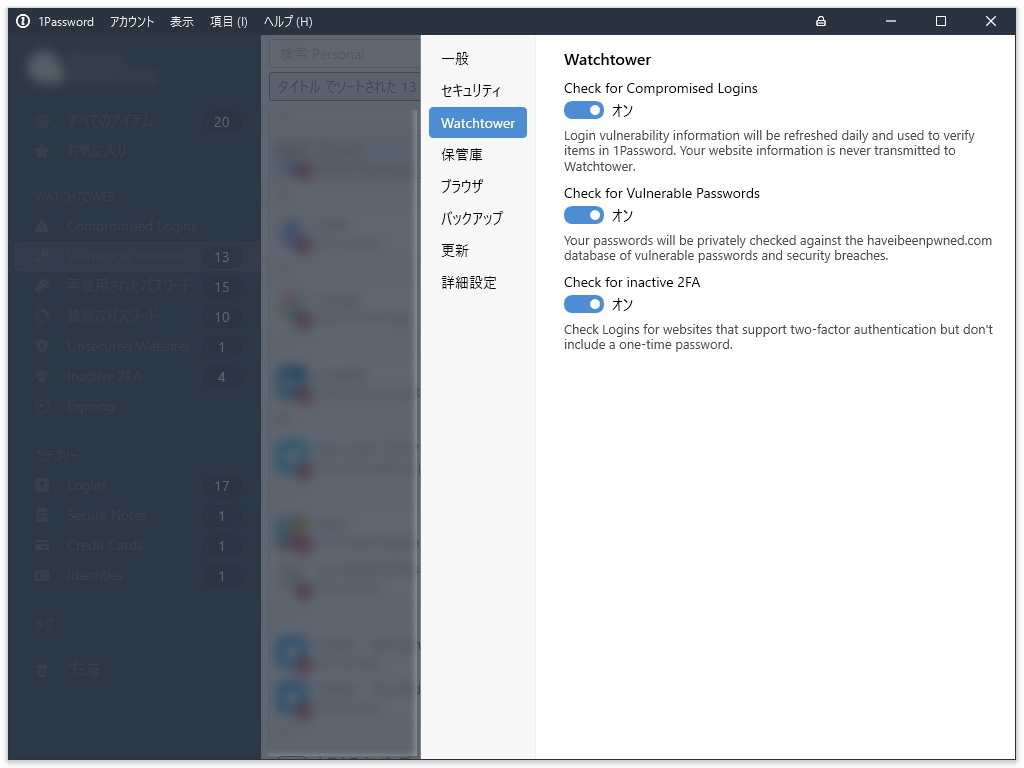Turn off Check for Vulnerable Passwords
The image size is (1024, 768).
584,214
